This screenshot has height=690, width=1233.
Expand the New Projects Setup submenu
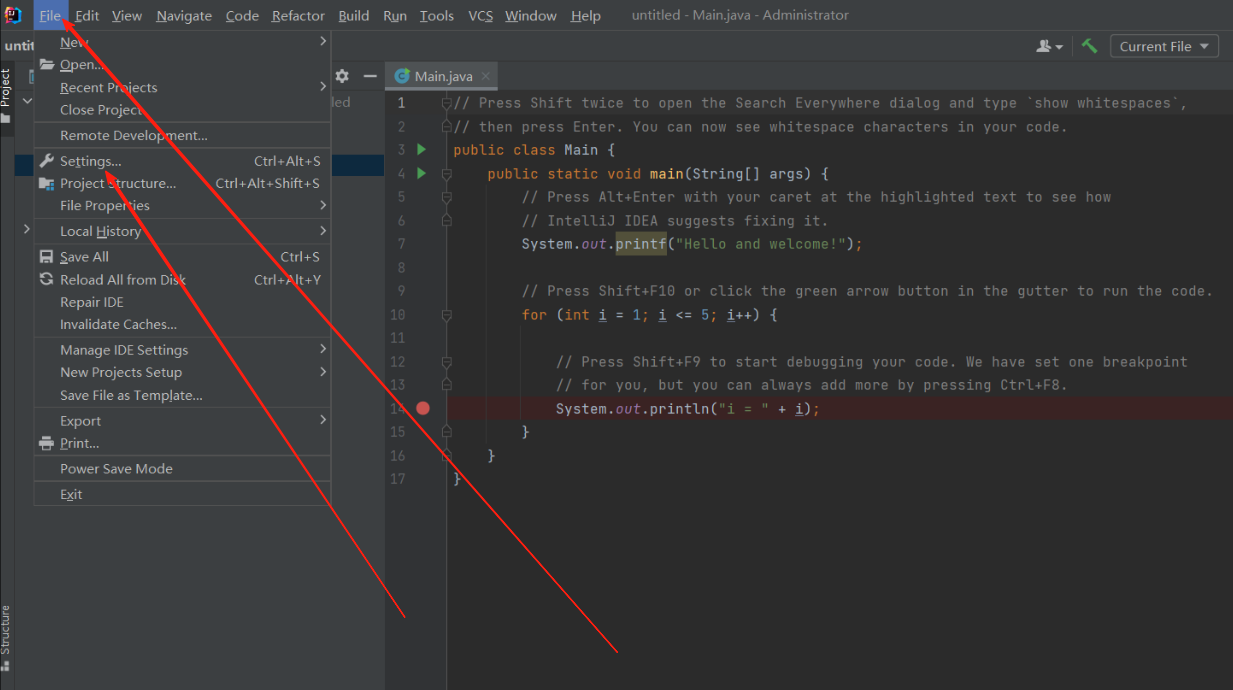pyautogui.click(x=182, y=372)
